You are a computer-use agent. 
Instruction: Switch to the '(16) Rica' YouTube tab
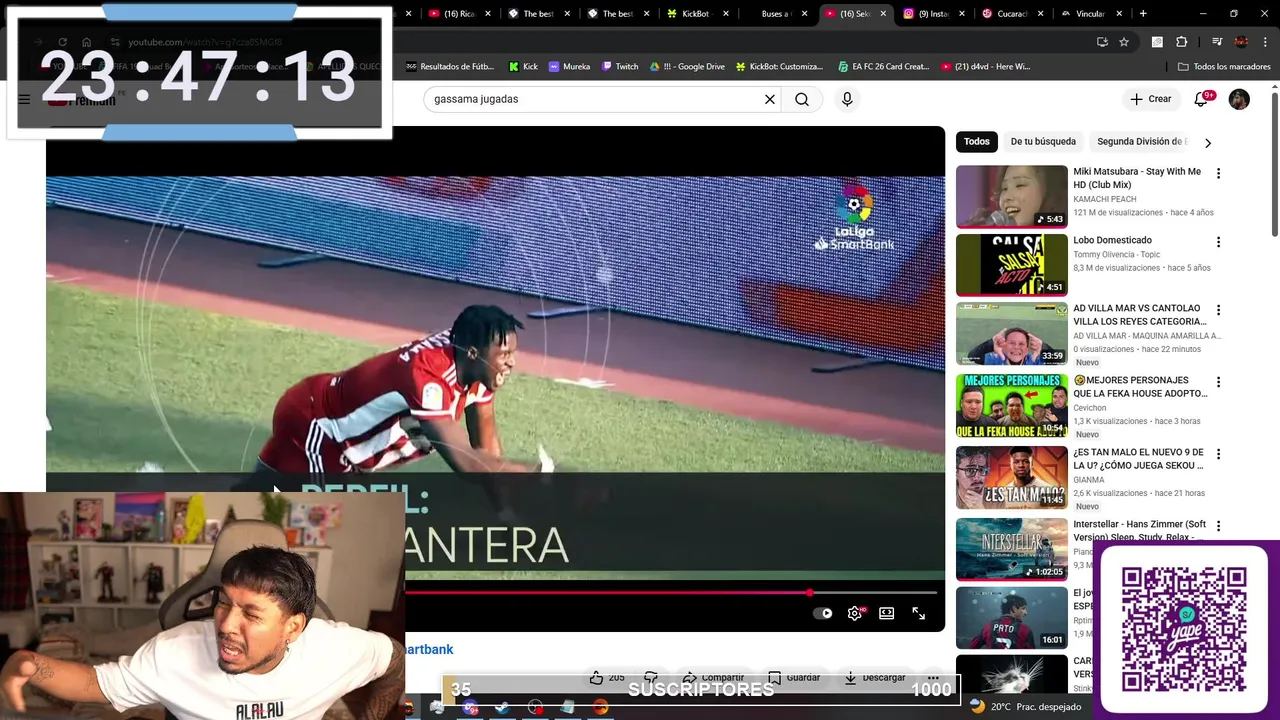(x=458, y=14)
